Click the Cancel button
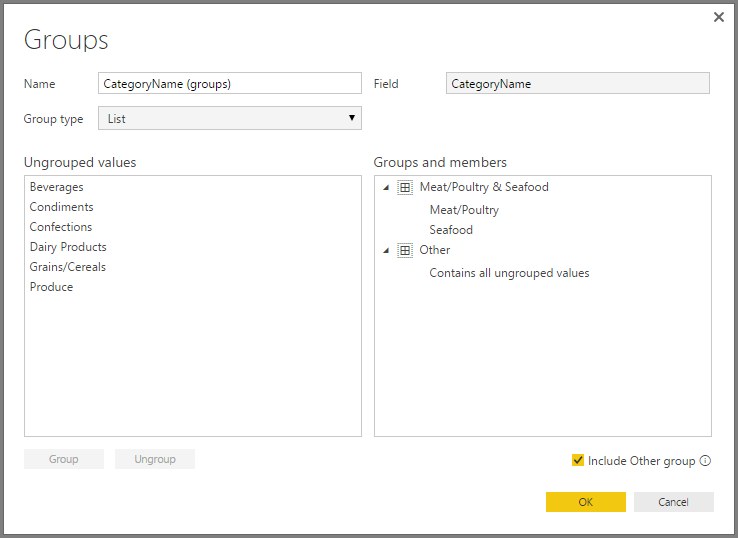The width and height of the screenshot is (738, 538). point(674,502)
